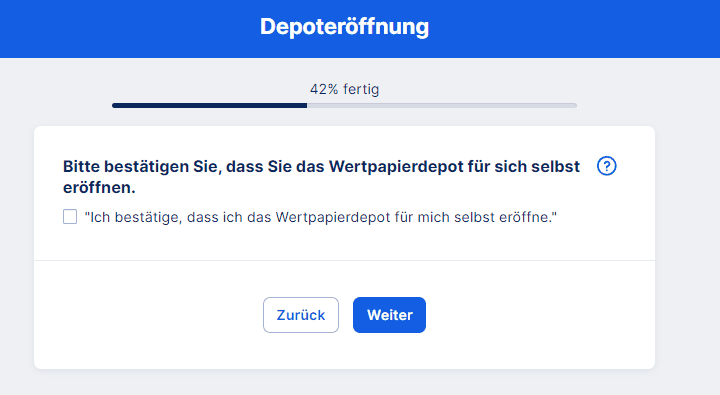Return to previous step via Zurück
This screenshot has height=395, width=720.
(x=301, y=315)
